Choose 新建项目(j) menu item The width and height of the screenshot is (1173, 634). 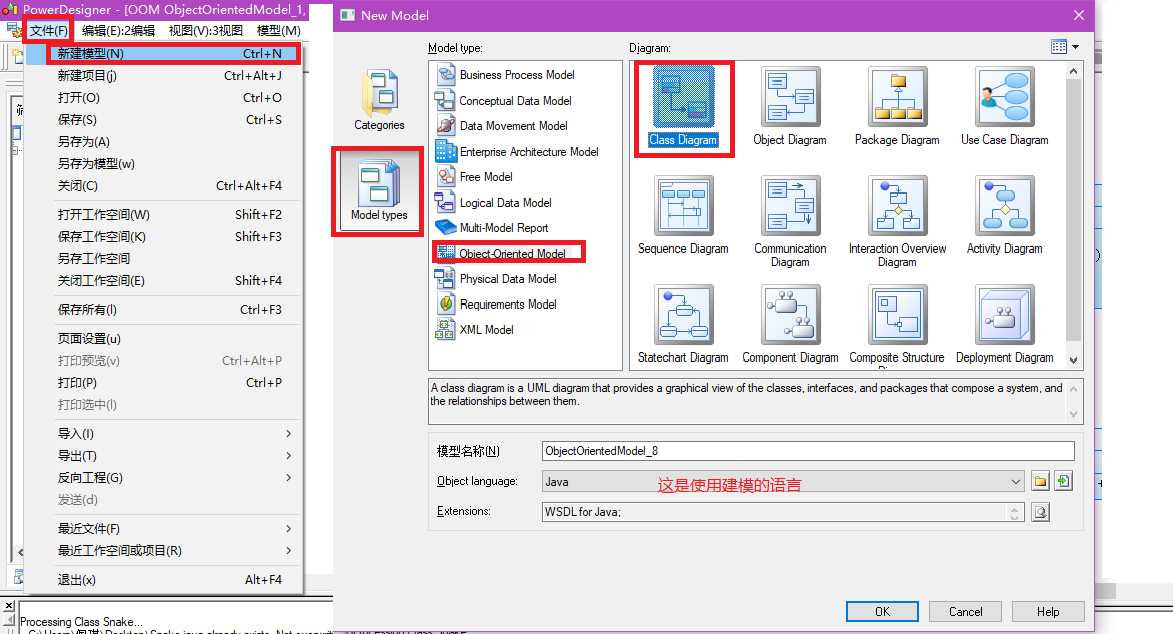[x=164, y=76]
